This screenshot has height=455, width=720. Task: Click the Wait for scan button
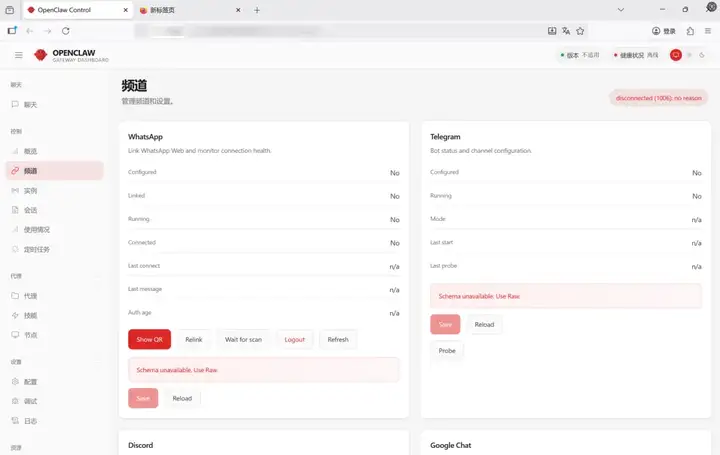[x=243, y=339]
